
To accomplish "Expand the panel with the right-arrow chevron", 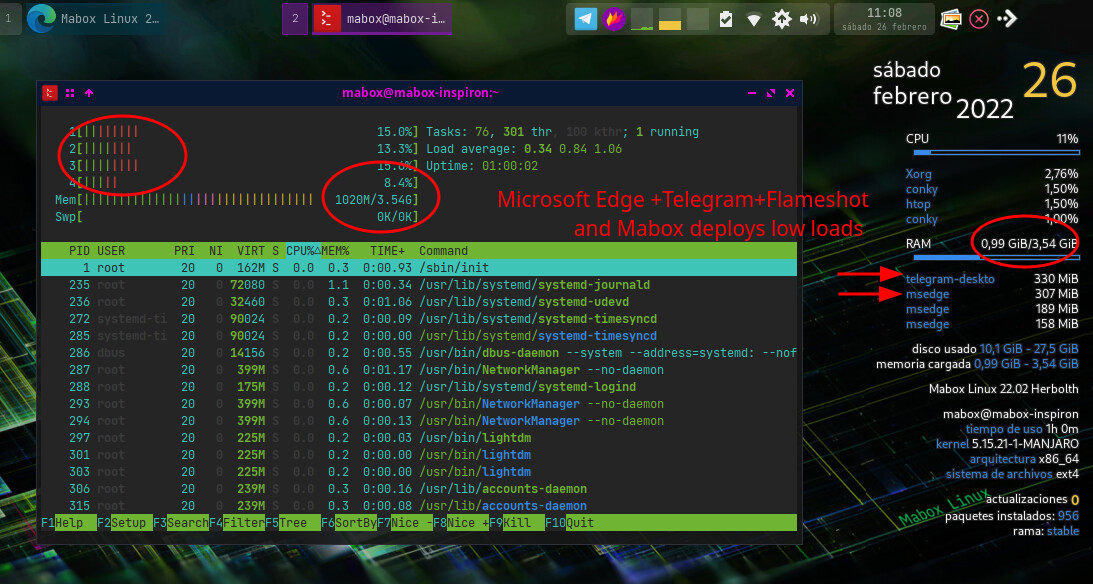I will coord(1006,17).
